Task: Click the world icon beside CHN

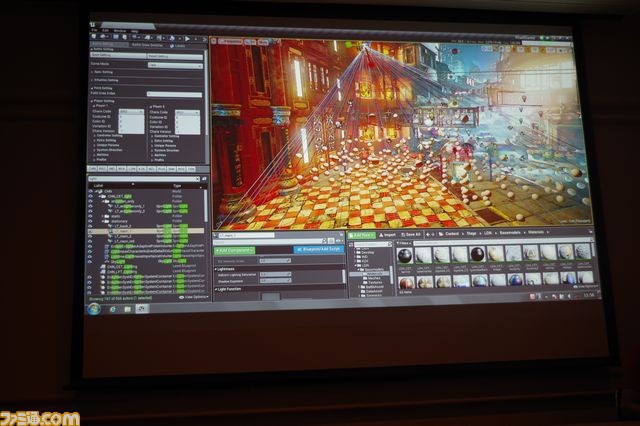Action: 99,191
